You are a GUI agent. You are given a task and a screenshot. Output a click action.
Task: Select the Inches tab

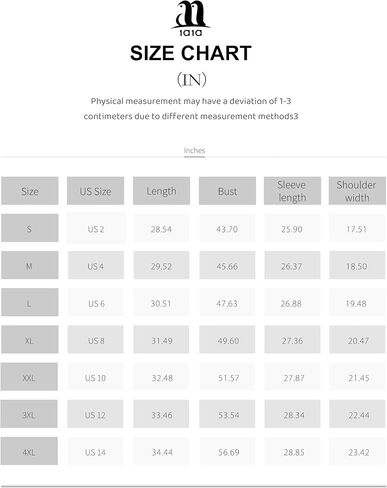tap(194, 150)
